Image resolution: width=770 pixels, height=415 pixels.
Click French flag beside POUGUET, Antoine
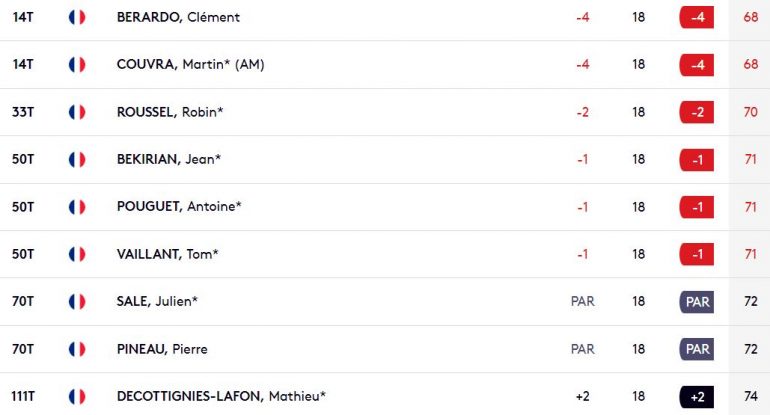[x=77, y=207]
